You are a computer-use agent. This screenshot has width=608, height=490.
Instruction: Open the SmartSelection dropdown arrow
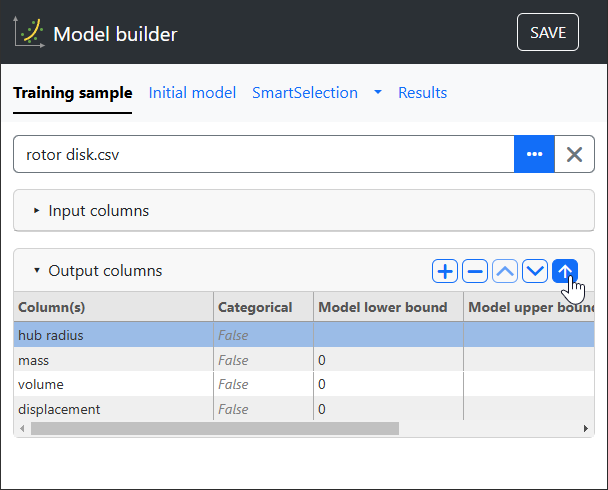[x=378, y=93]
